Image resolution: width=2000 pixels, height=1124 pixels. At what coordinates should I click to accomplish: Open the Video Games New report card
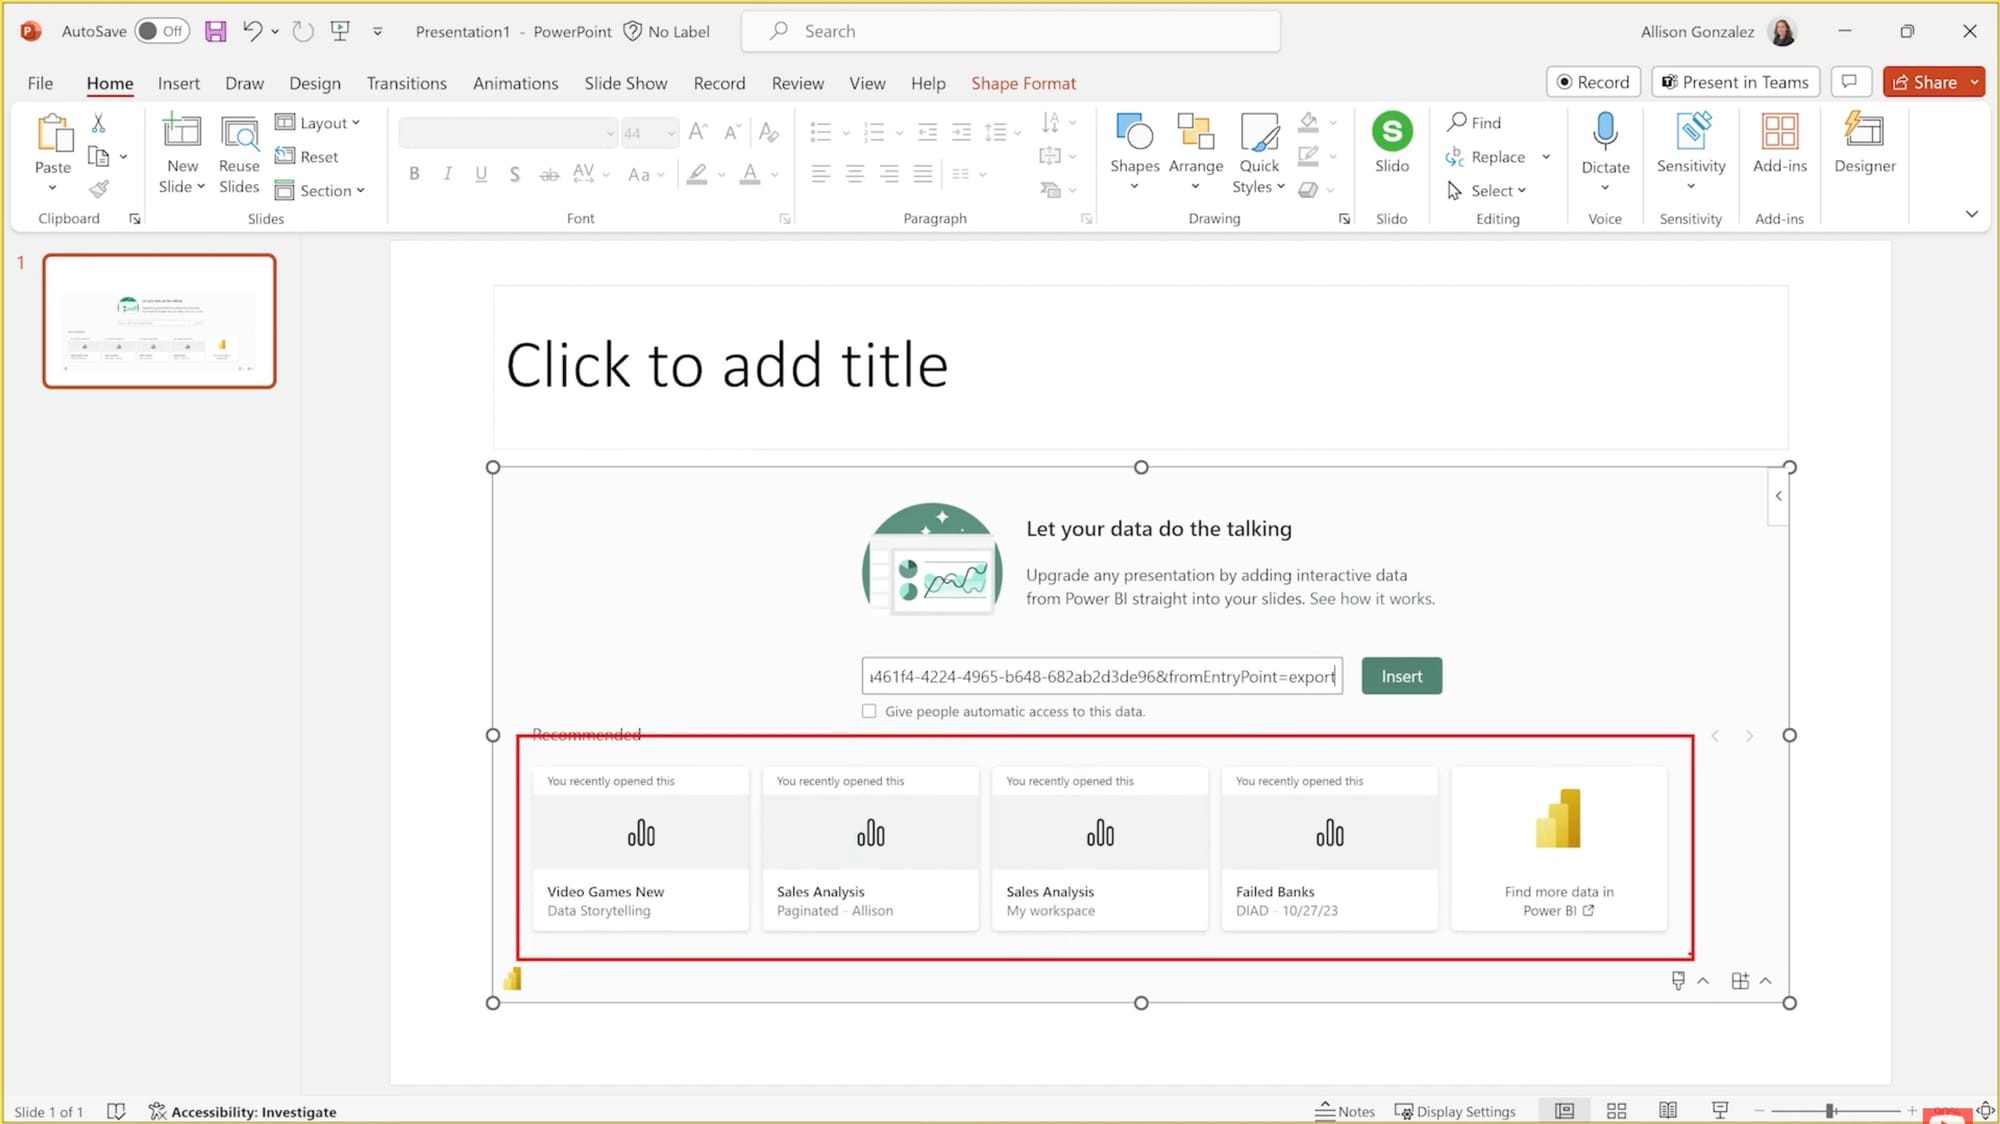point(640,849)
